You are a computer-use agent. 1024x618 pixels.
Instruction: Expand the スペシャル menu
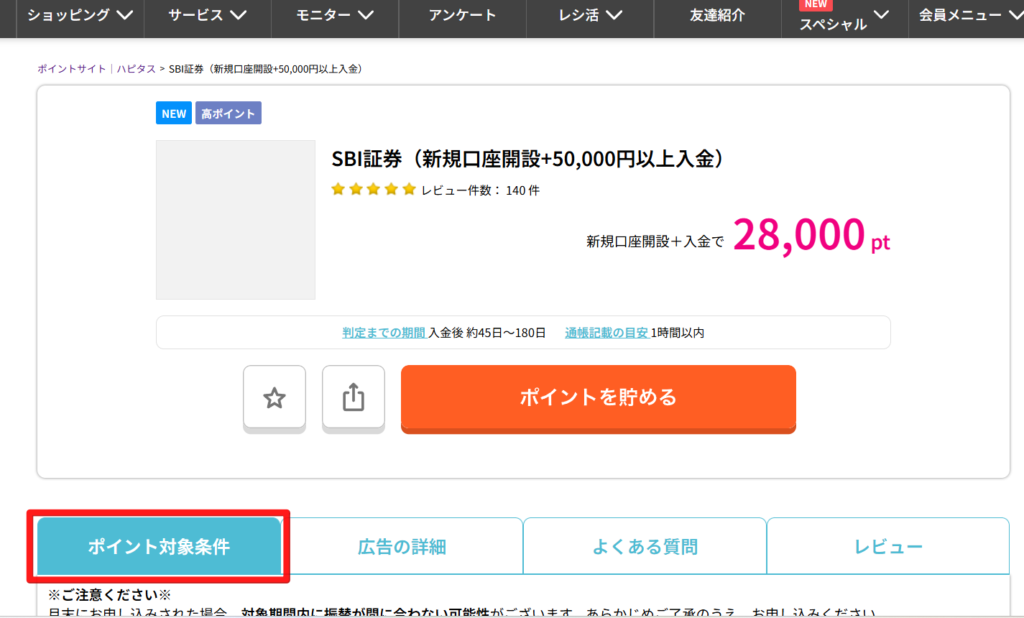click(x=844, y=17)
